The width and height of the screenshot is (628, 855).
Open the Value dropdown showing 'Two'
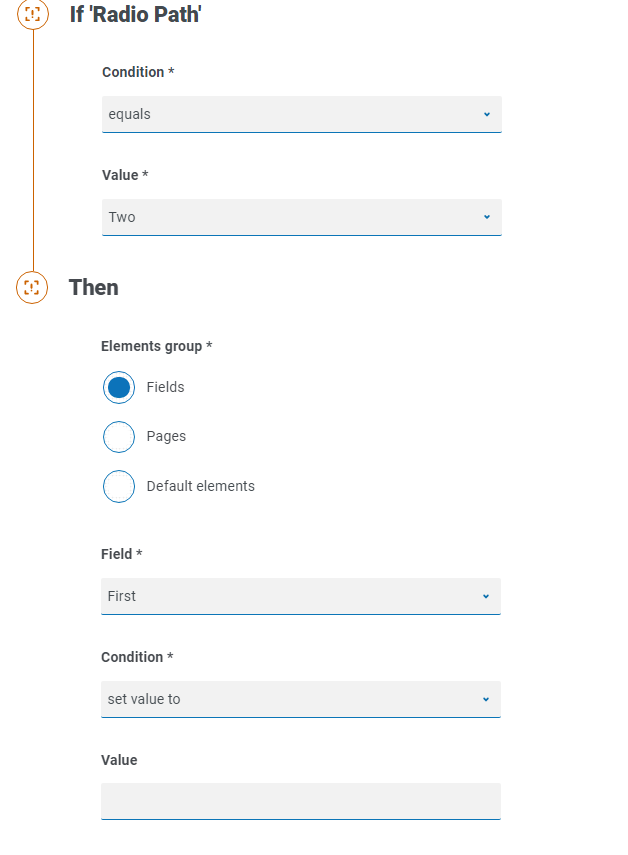coord(290,217)
